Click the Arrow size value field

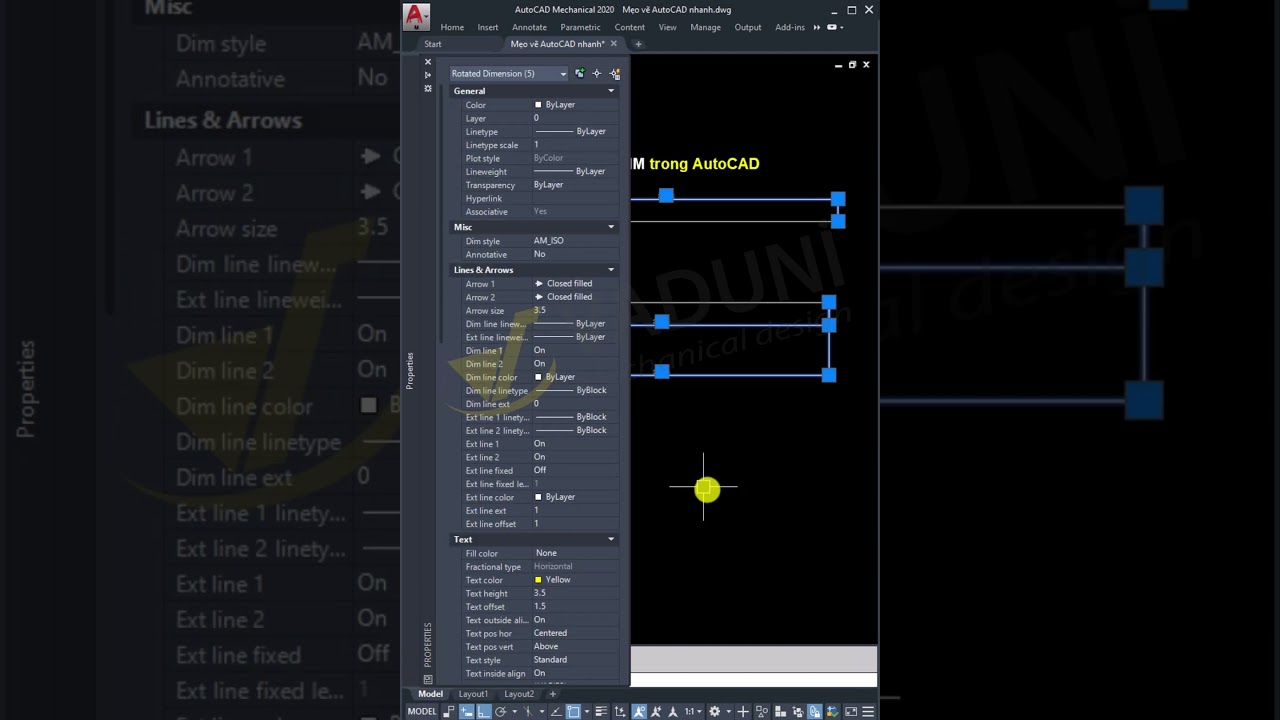click(x=576, y=311)
